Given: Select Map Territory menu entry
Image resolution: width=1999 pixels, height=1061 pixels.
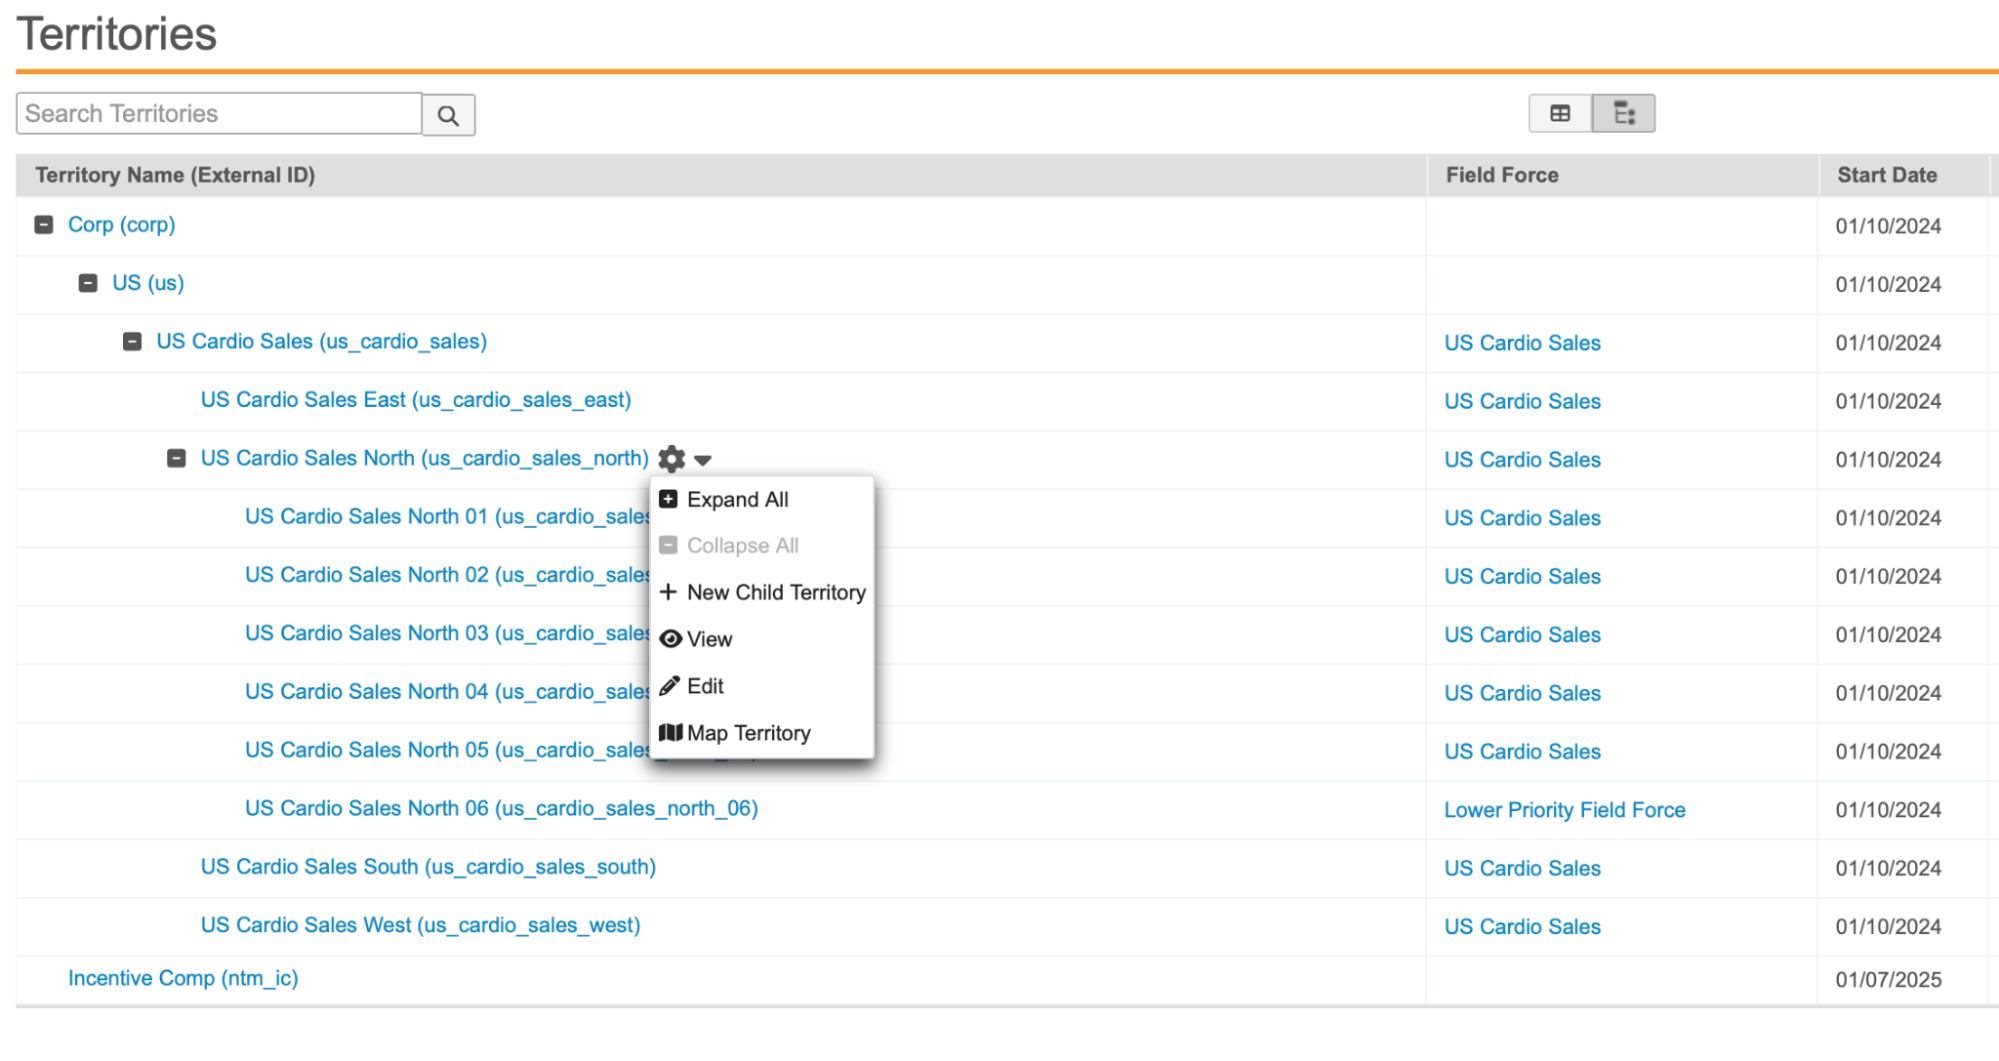Looking at the screenshot, I should pos(748,733).
